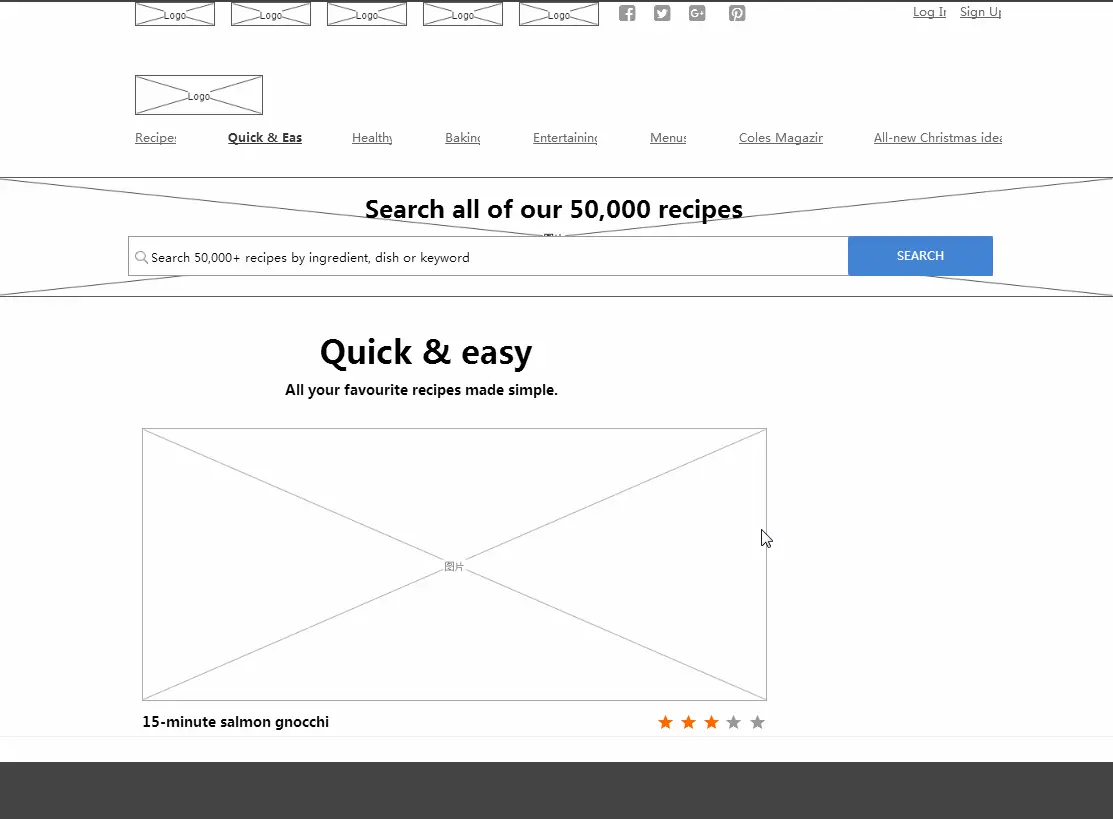Screen dimensions: 1113x819
Task: Click the first logo placeholder in top bar
Action: (x=175, y=14)
